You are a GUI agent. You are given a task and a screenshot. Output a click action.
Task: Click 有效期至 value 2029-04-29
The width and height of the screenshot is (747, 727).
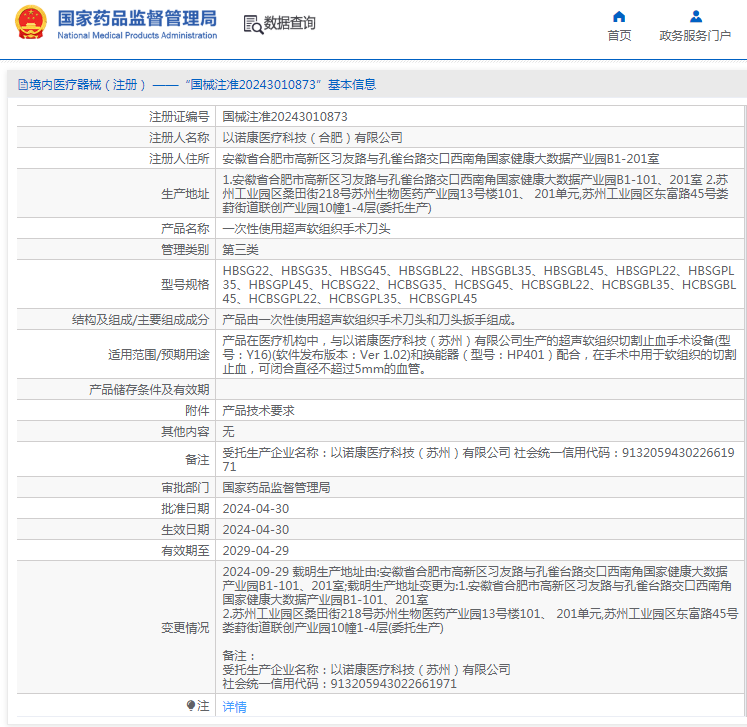(256, 551)
